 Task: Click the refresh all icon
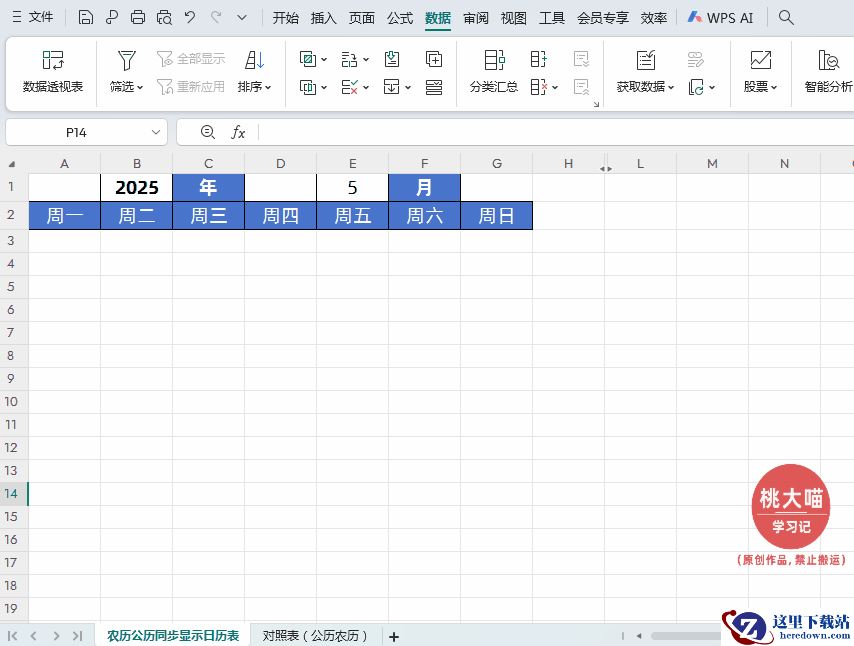[696, 87]
